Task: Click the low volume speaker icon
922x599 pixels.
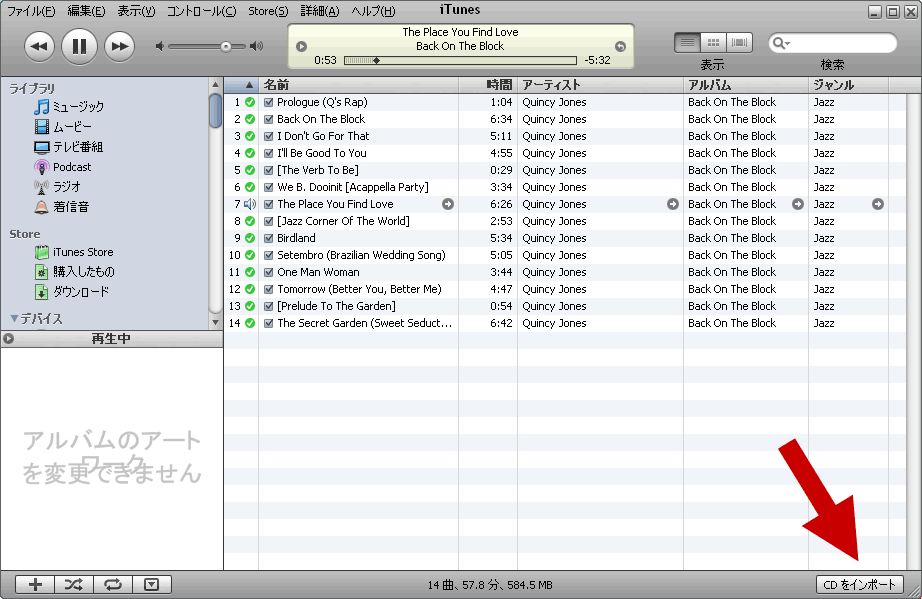Action: [x=159, y=46]
